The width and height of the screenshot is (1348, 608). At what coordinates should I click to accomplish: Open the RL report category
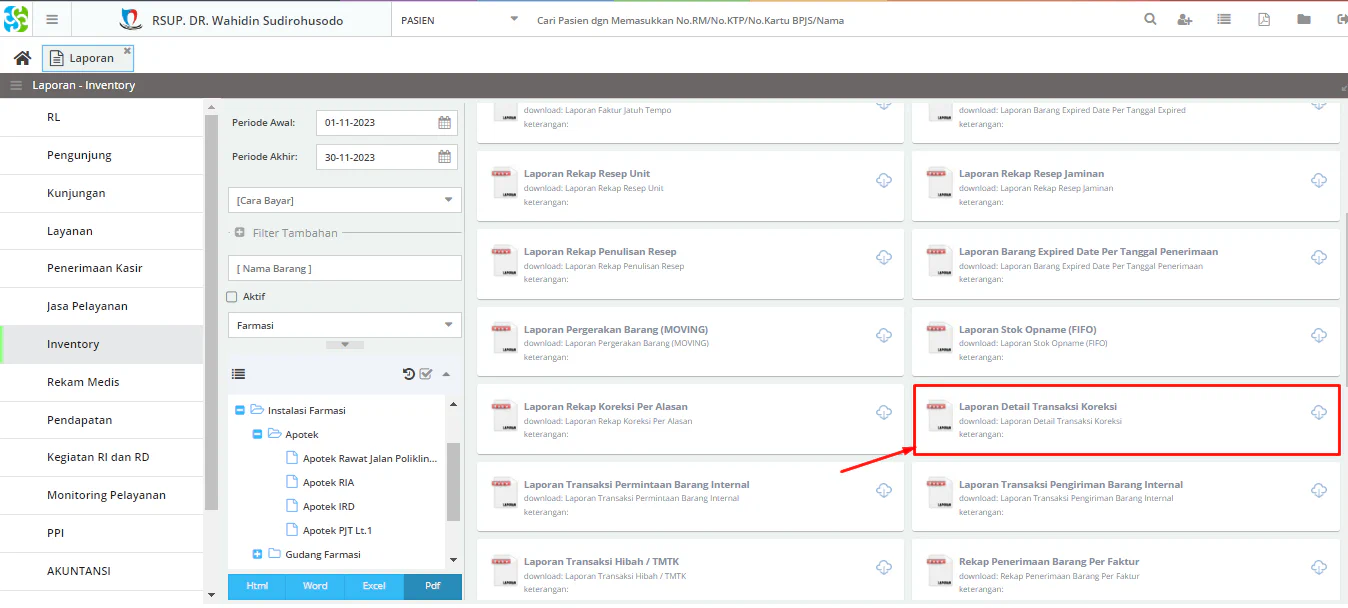(102, 117)
